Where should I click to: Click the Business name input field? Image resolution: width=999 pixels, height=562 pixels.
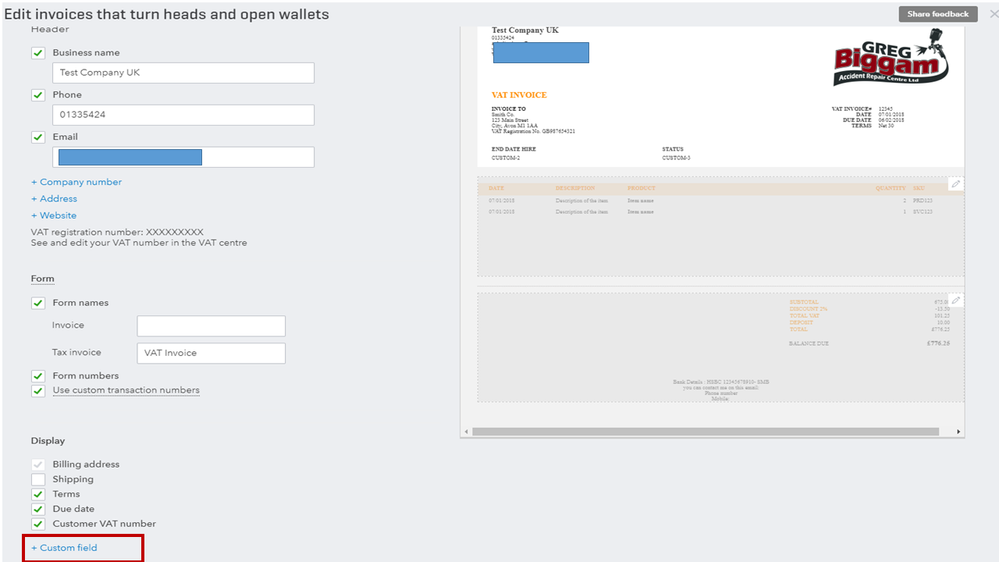(183, 73)
